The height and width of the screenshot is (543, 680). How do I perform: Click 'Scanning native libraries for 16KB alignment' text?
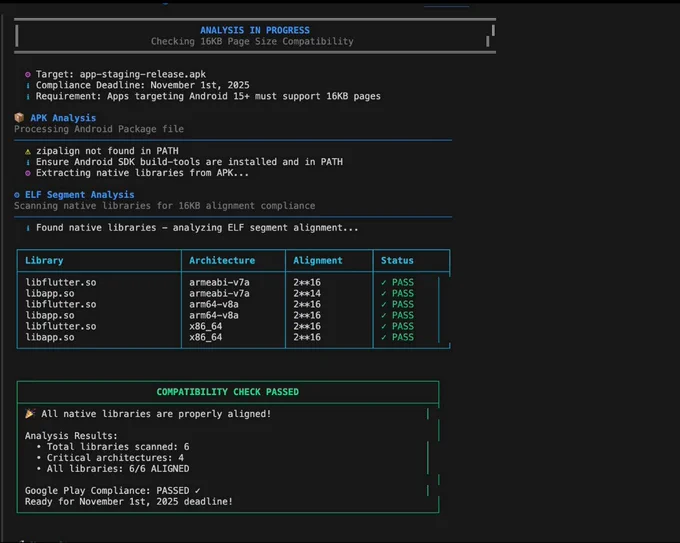pyautogui.click(x=165, y=206)
